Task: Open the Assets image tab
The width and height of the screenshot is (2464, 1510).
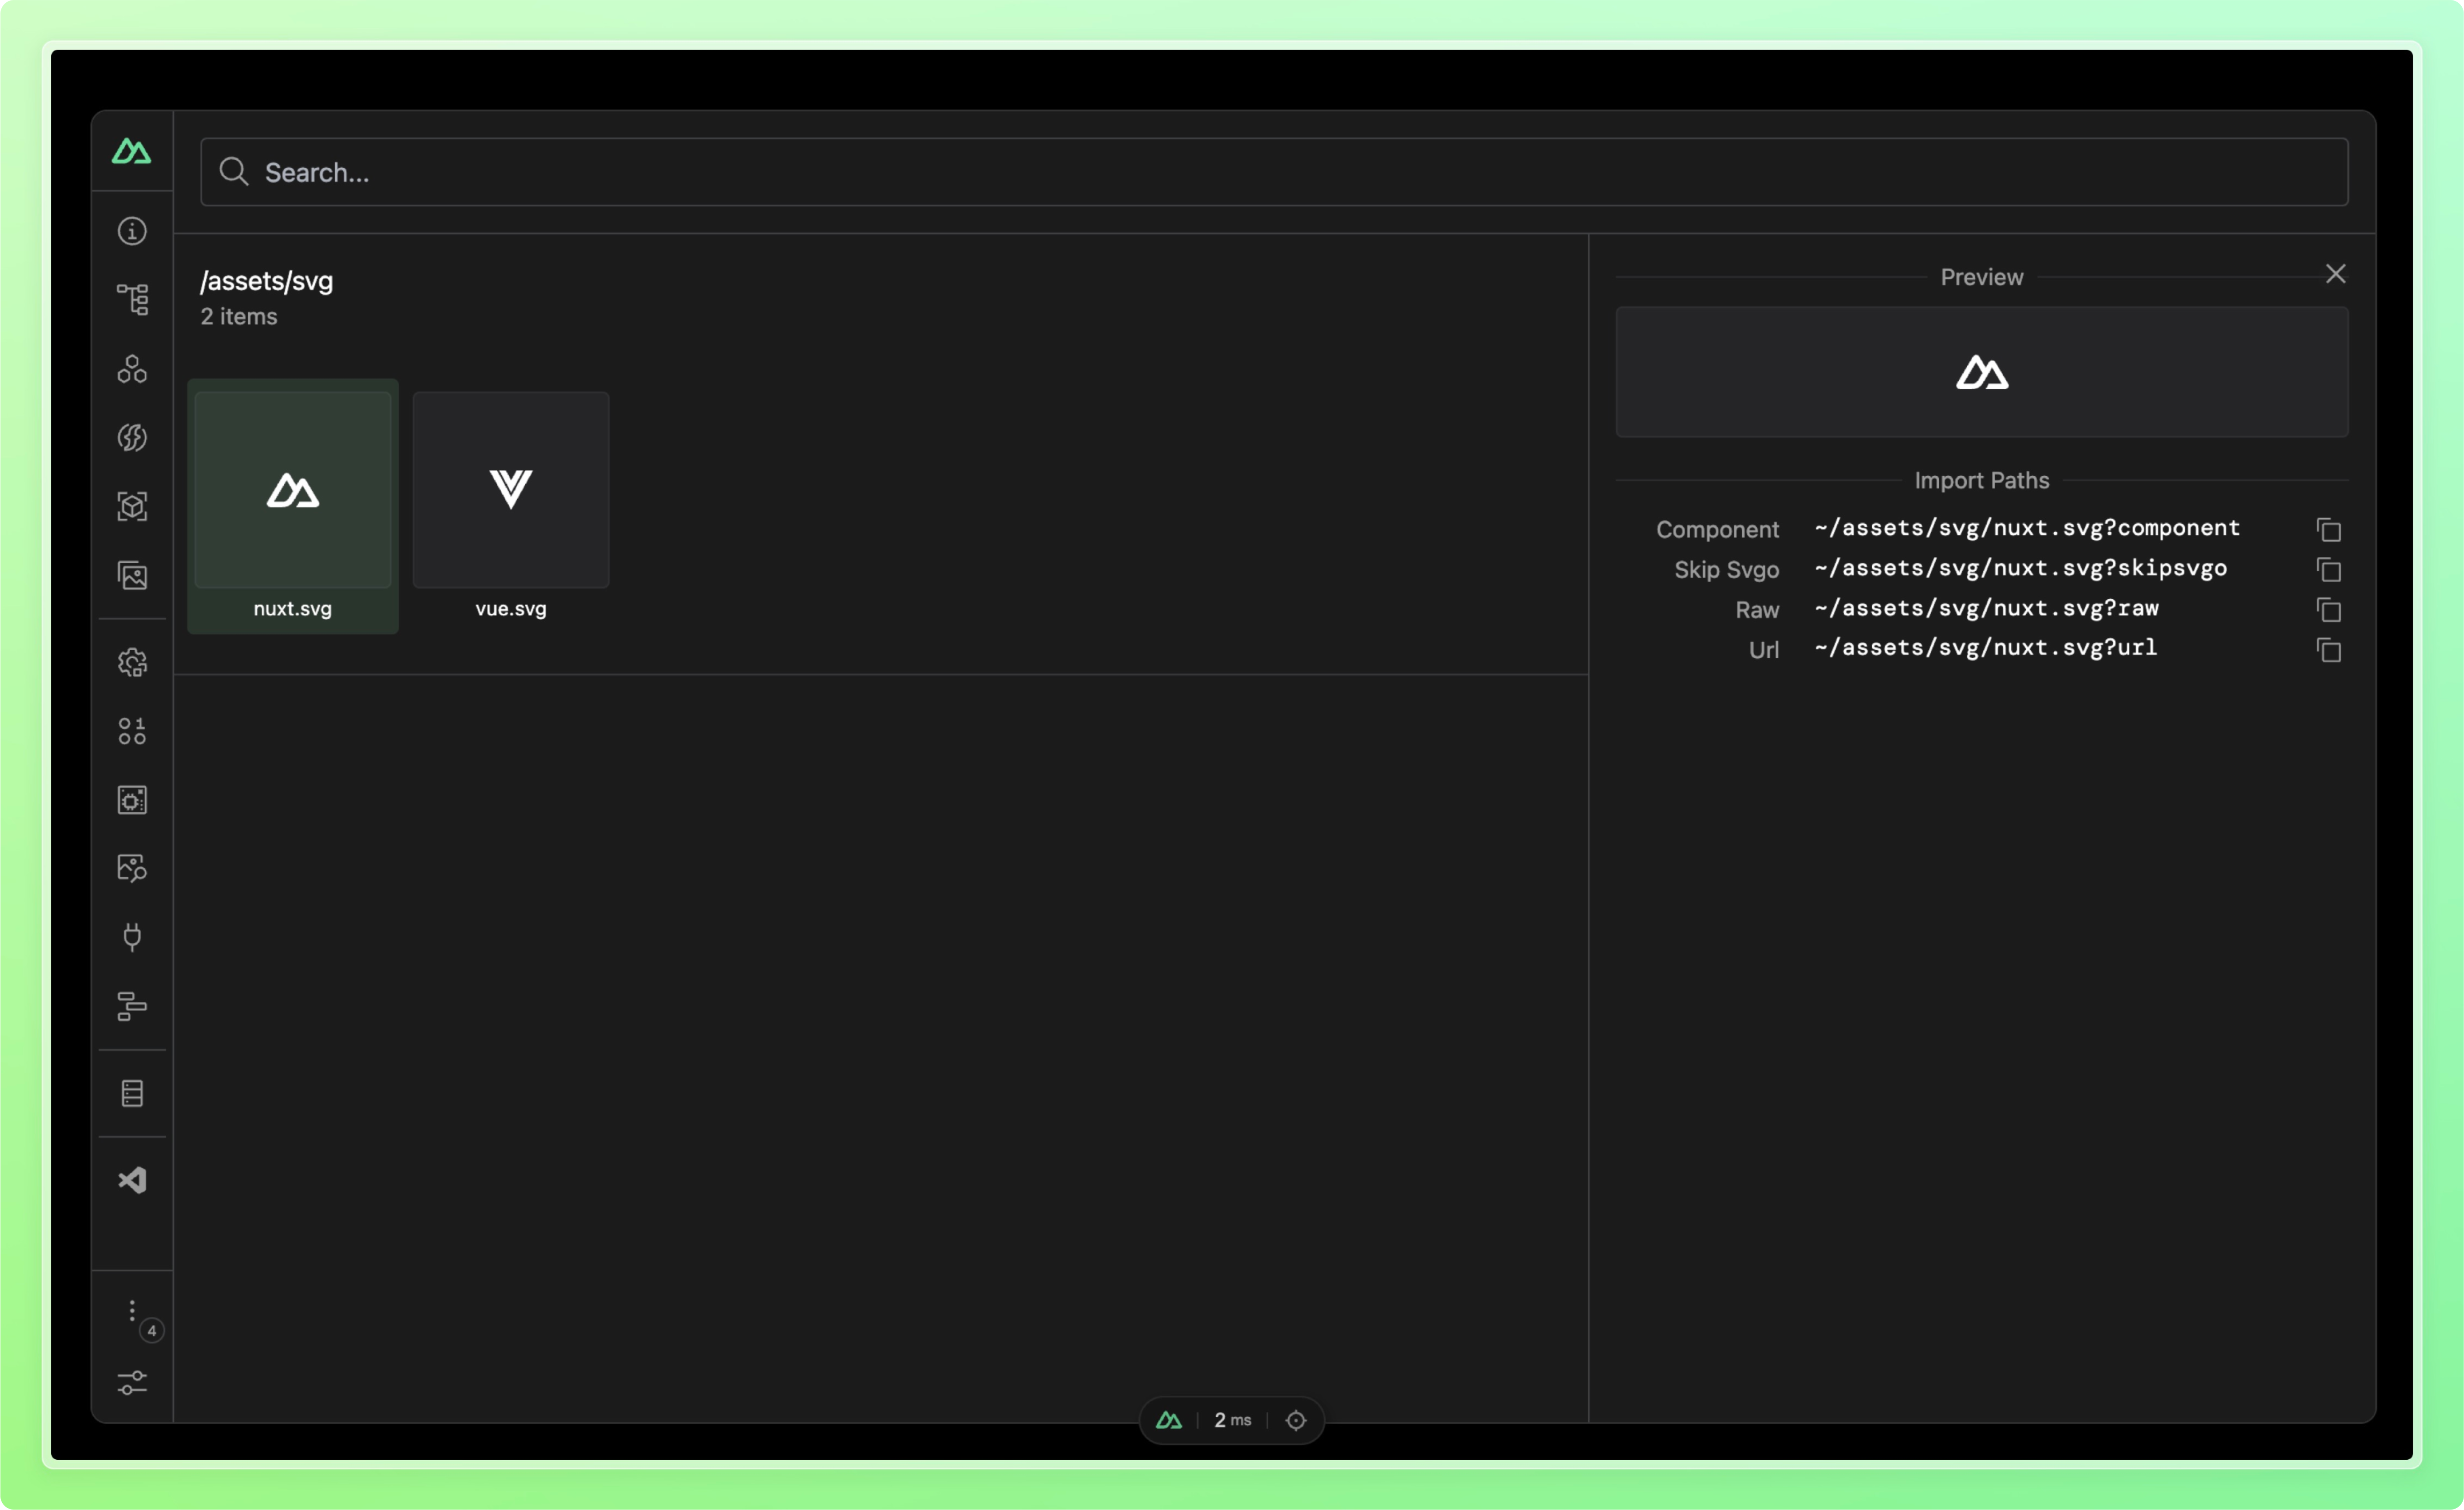Action: pos(132,575)
